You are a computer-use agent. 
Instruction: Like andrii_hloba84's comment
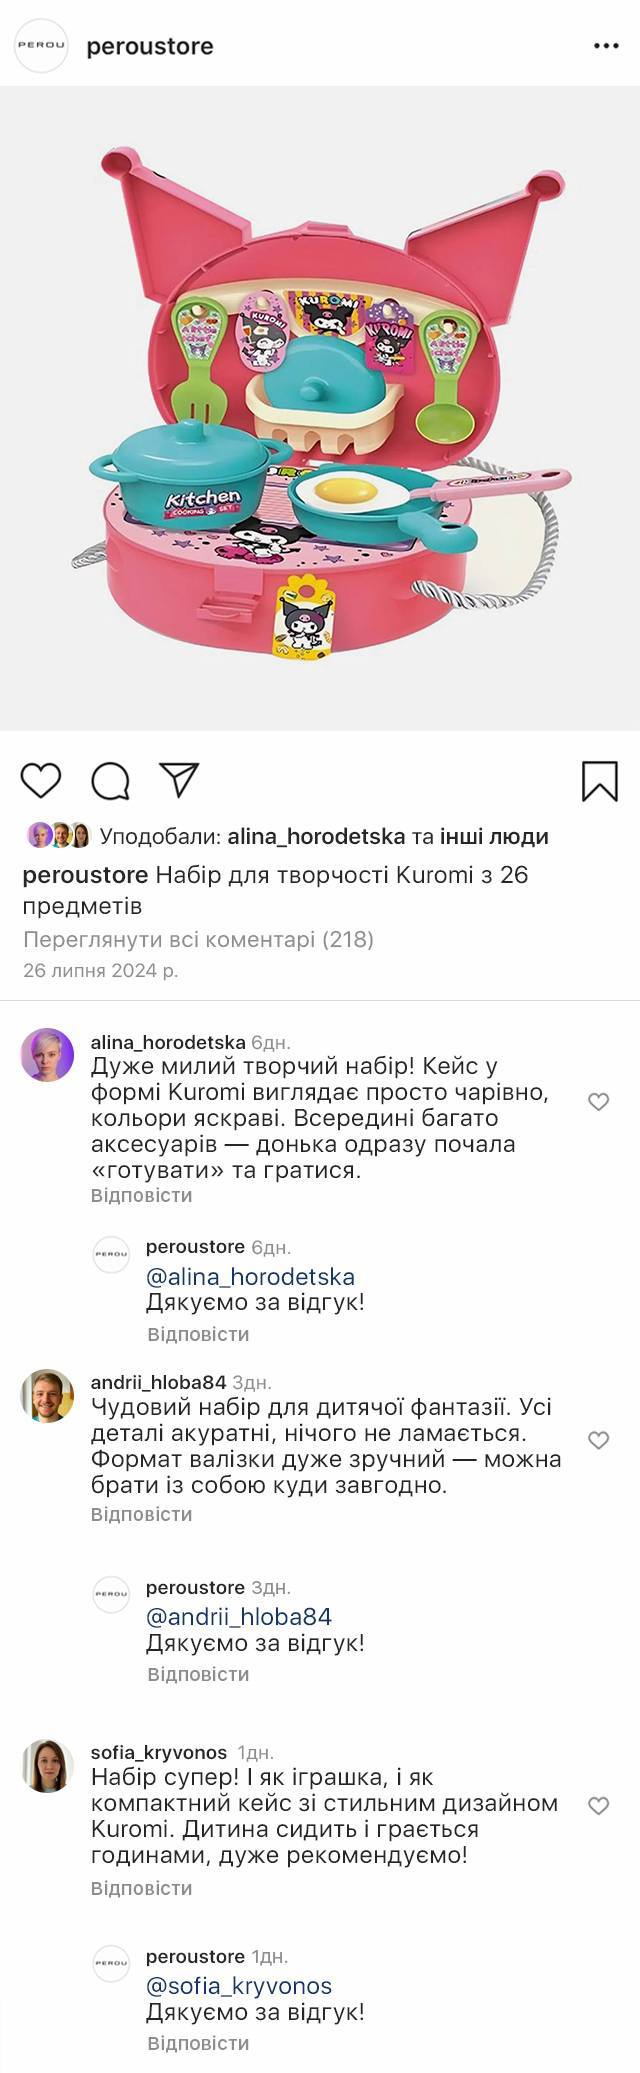(598, 1440)
